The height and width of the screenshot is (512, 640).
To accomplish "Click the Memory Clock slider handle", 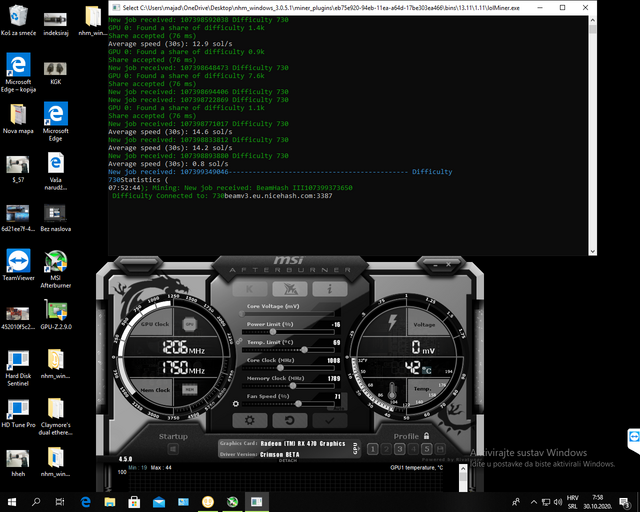I will tap(293, 386).
